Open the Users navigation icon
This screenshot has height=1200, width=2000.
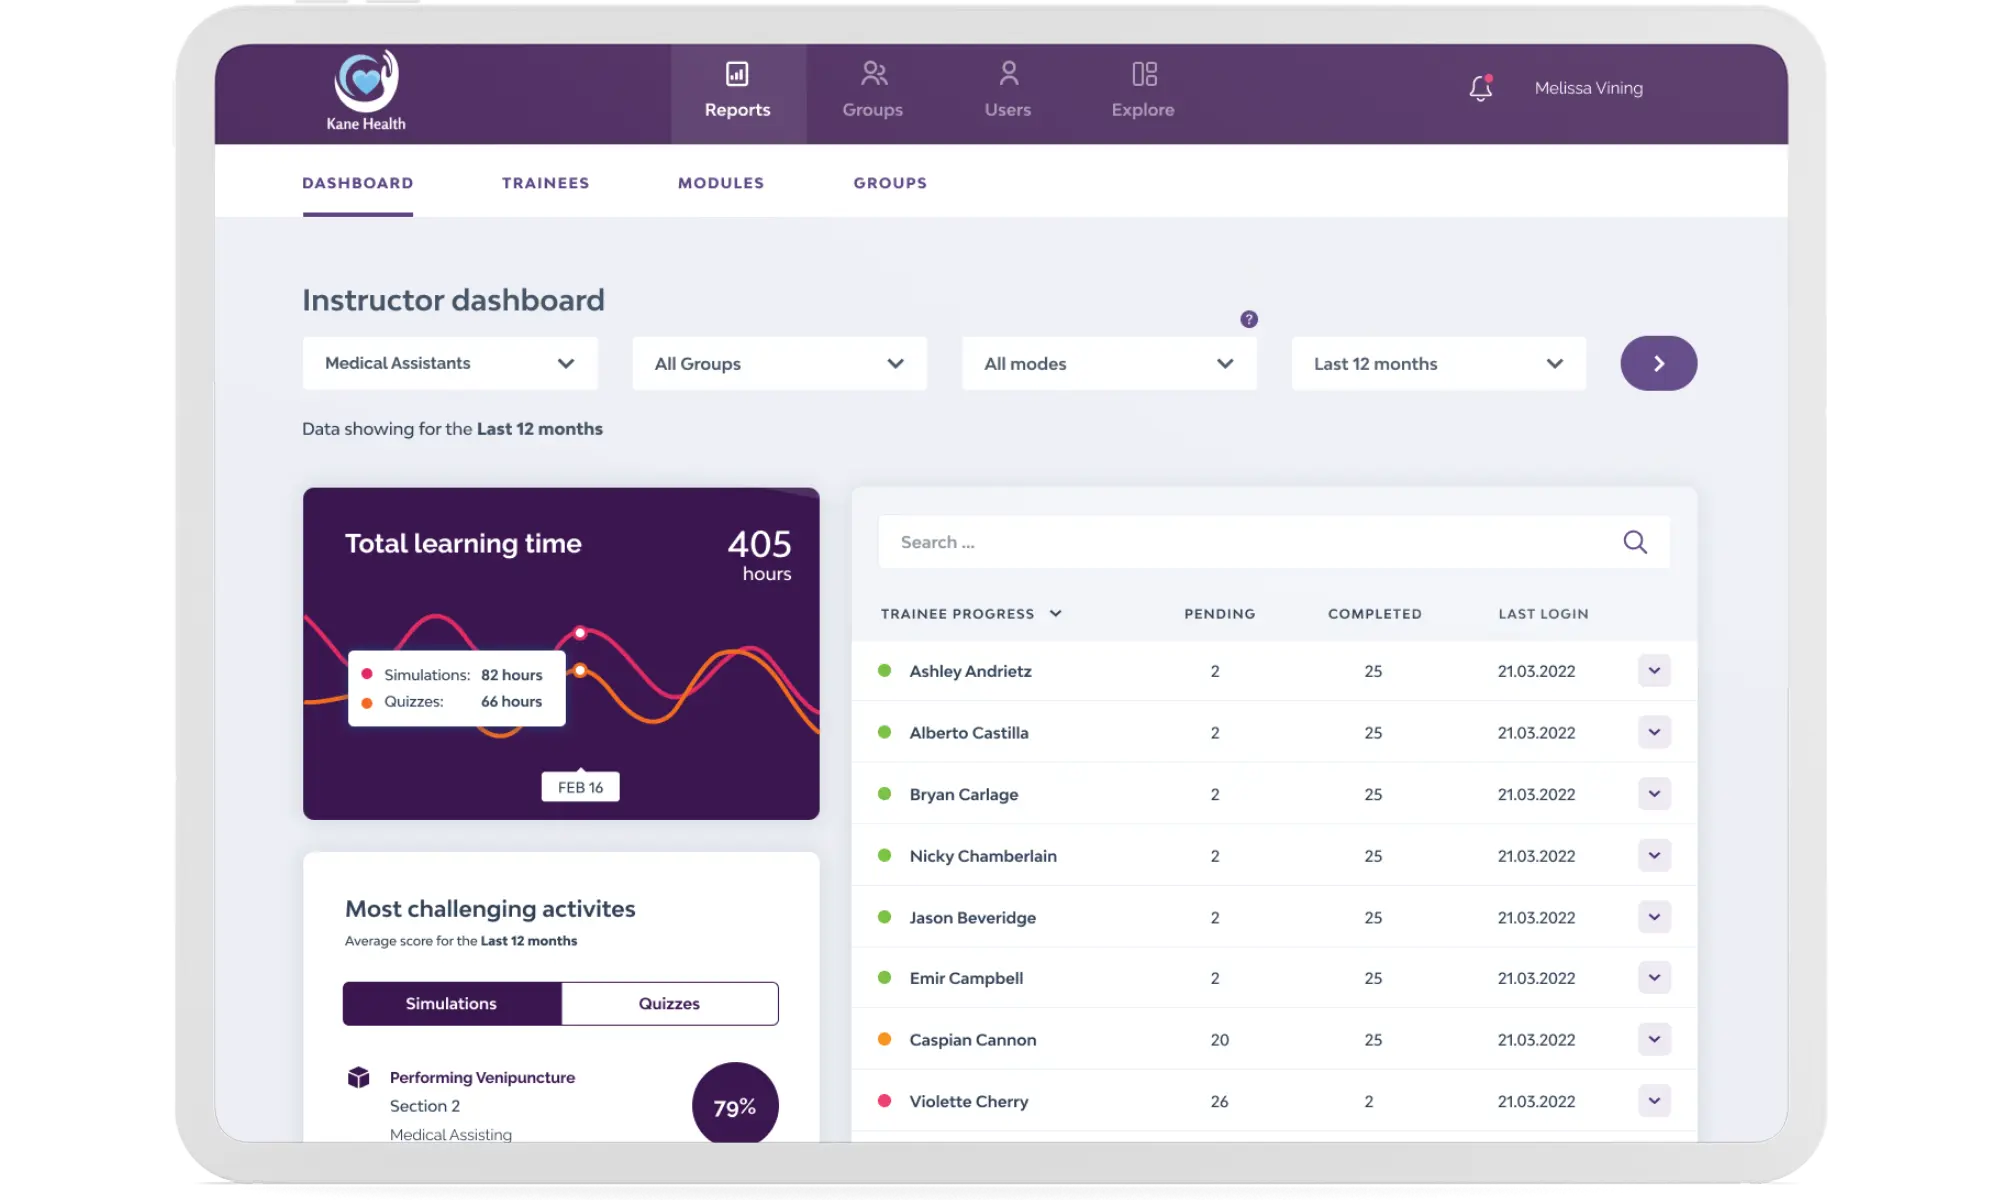[1008, 74]
